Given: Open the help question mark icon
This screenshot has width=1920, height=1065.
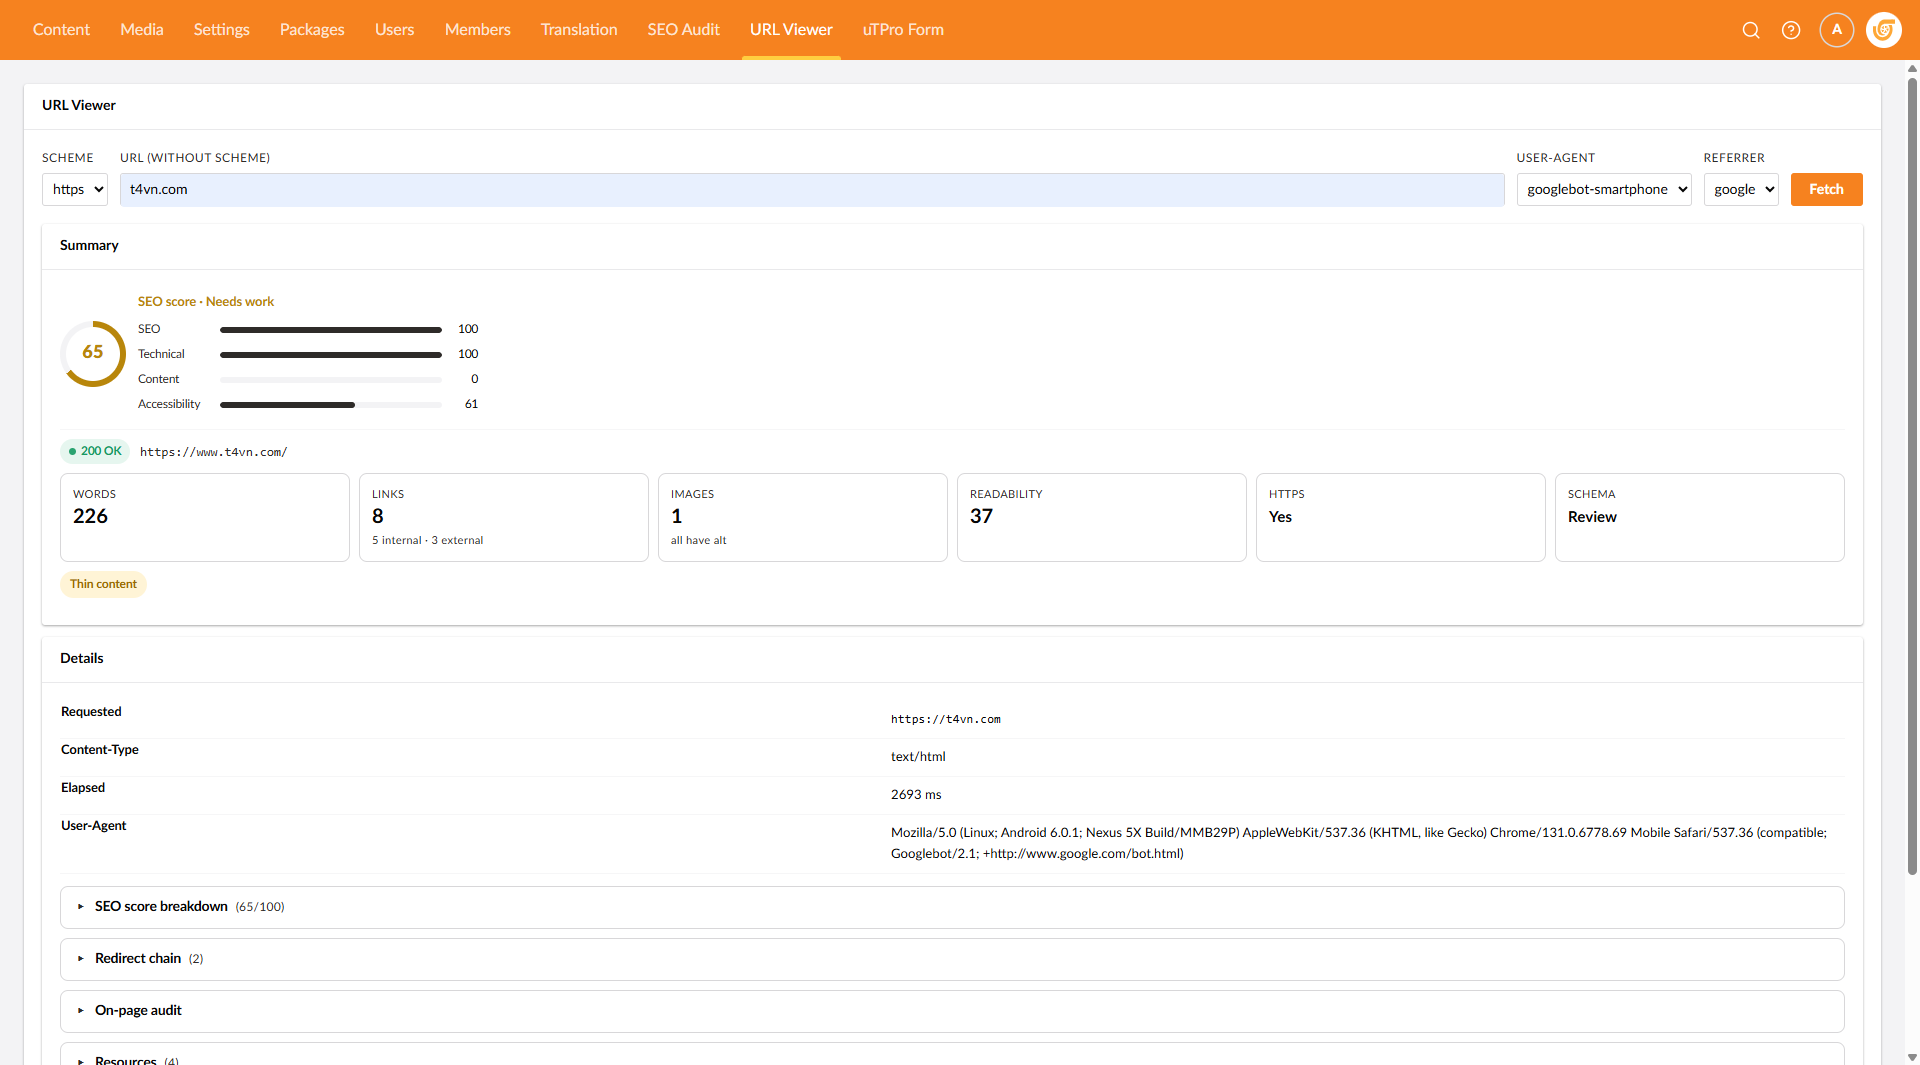Looking at the screenshot, I should coord(1791,30).
